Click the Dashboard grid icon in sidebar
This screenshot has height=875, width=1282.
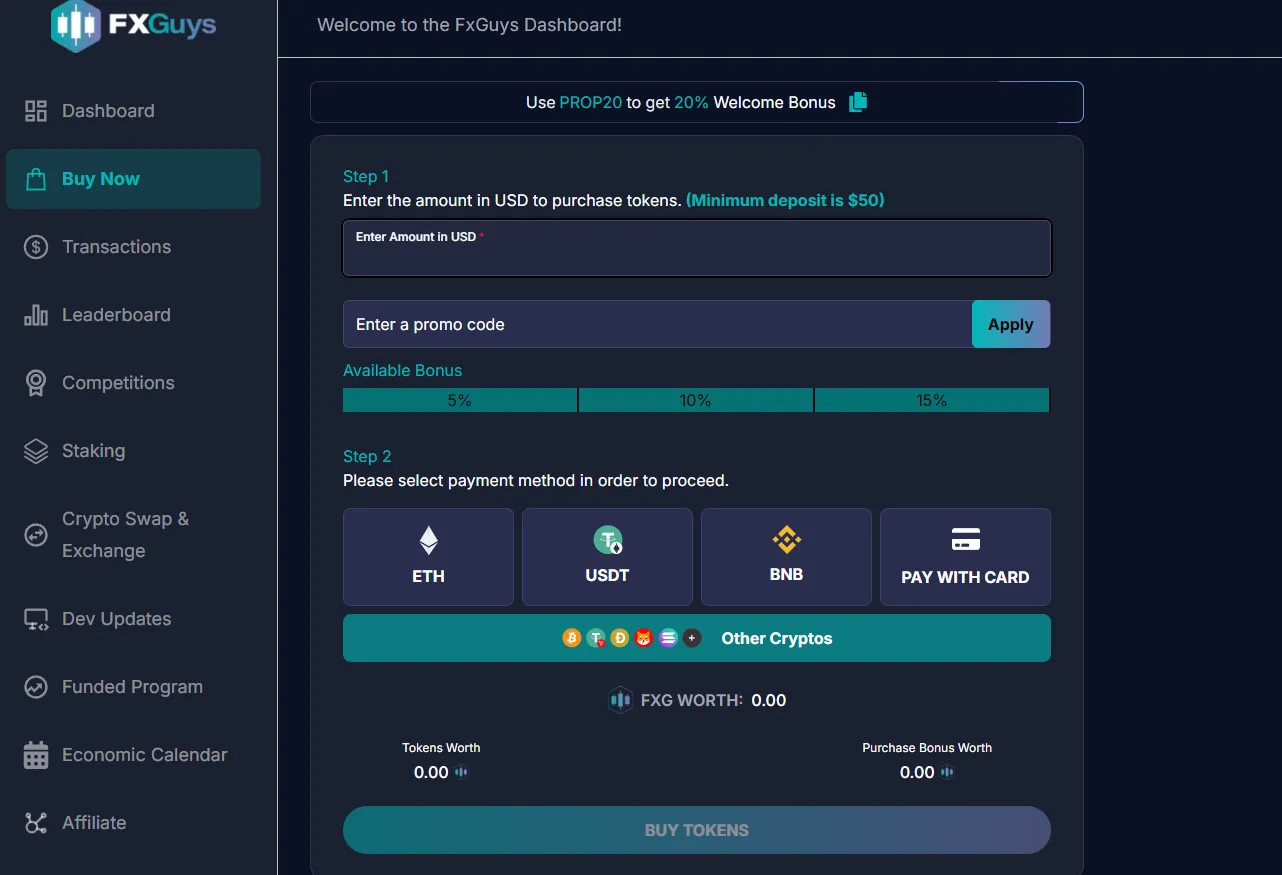point(36,111)
